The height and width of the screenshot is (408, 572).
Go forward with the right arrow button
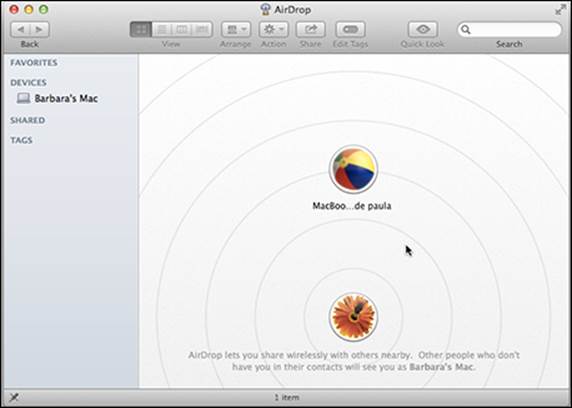click(x=39, y=30)
